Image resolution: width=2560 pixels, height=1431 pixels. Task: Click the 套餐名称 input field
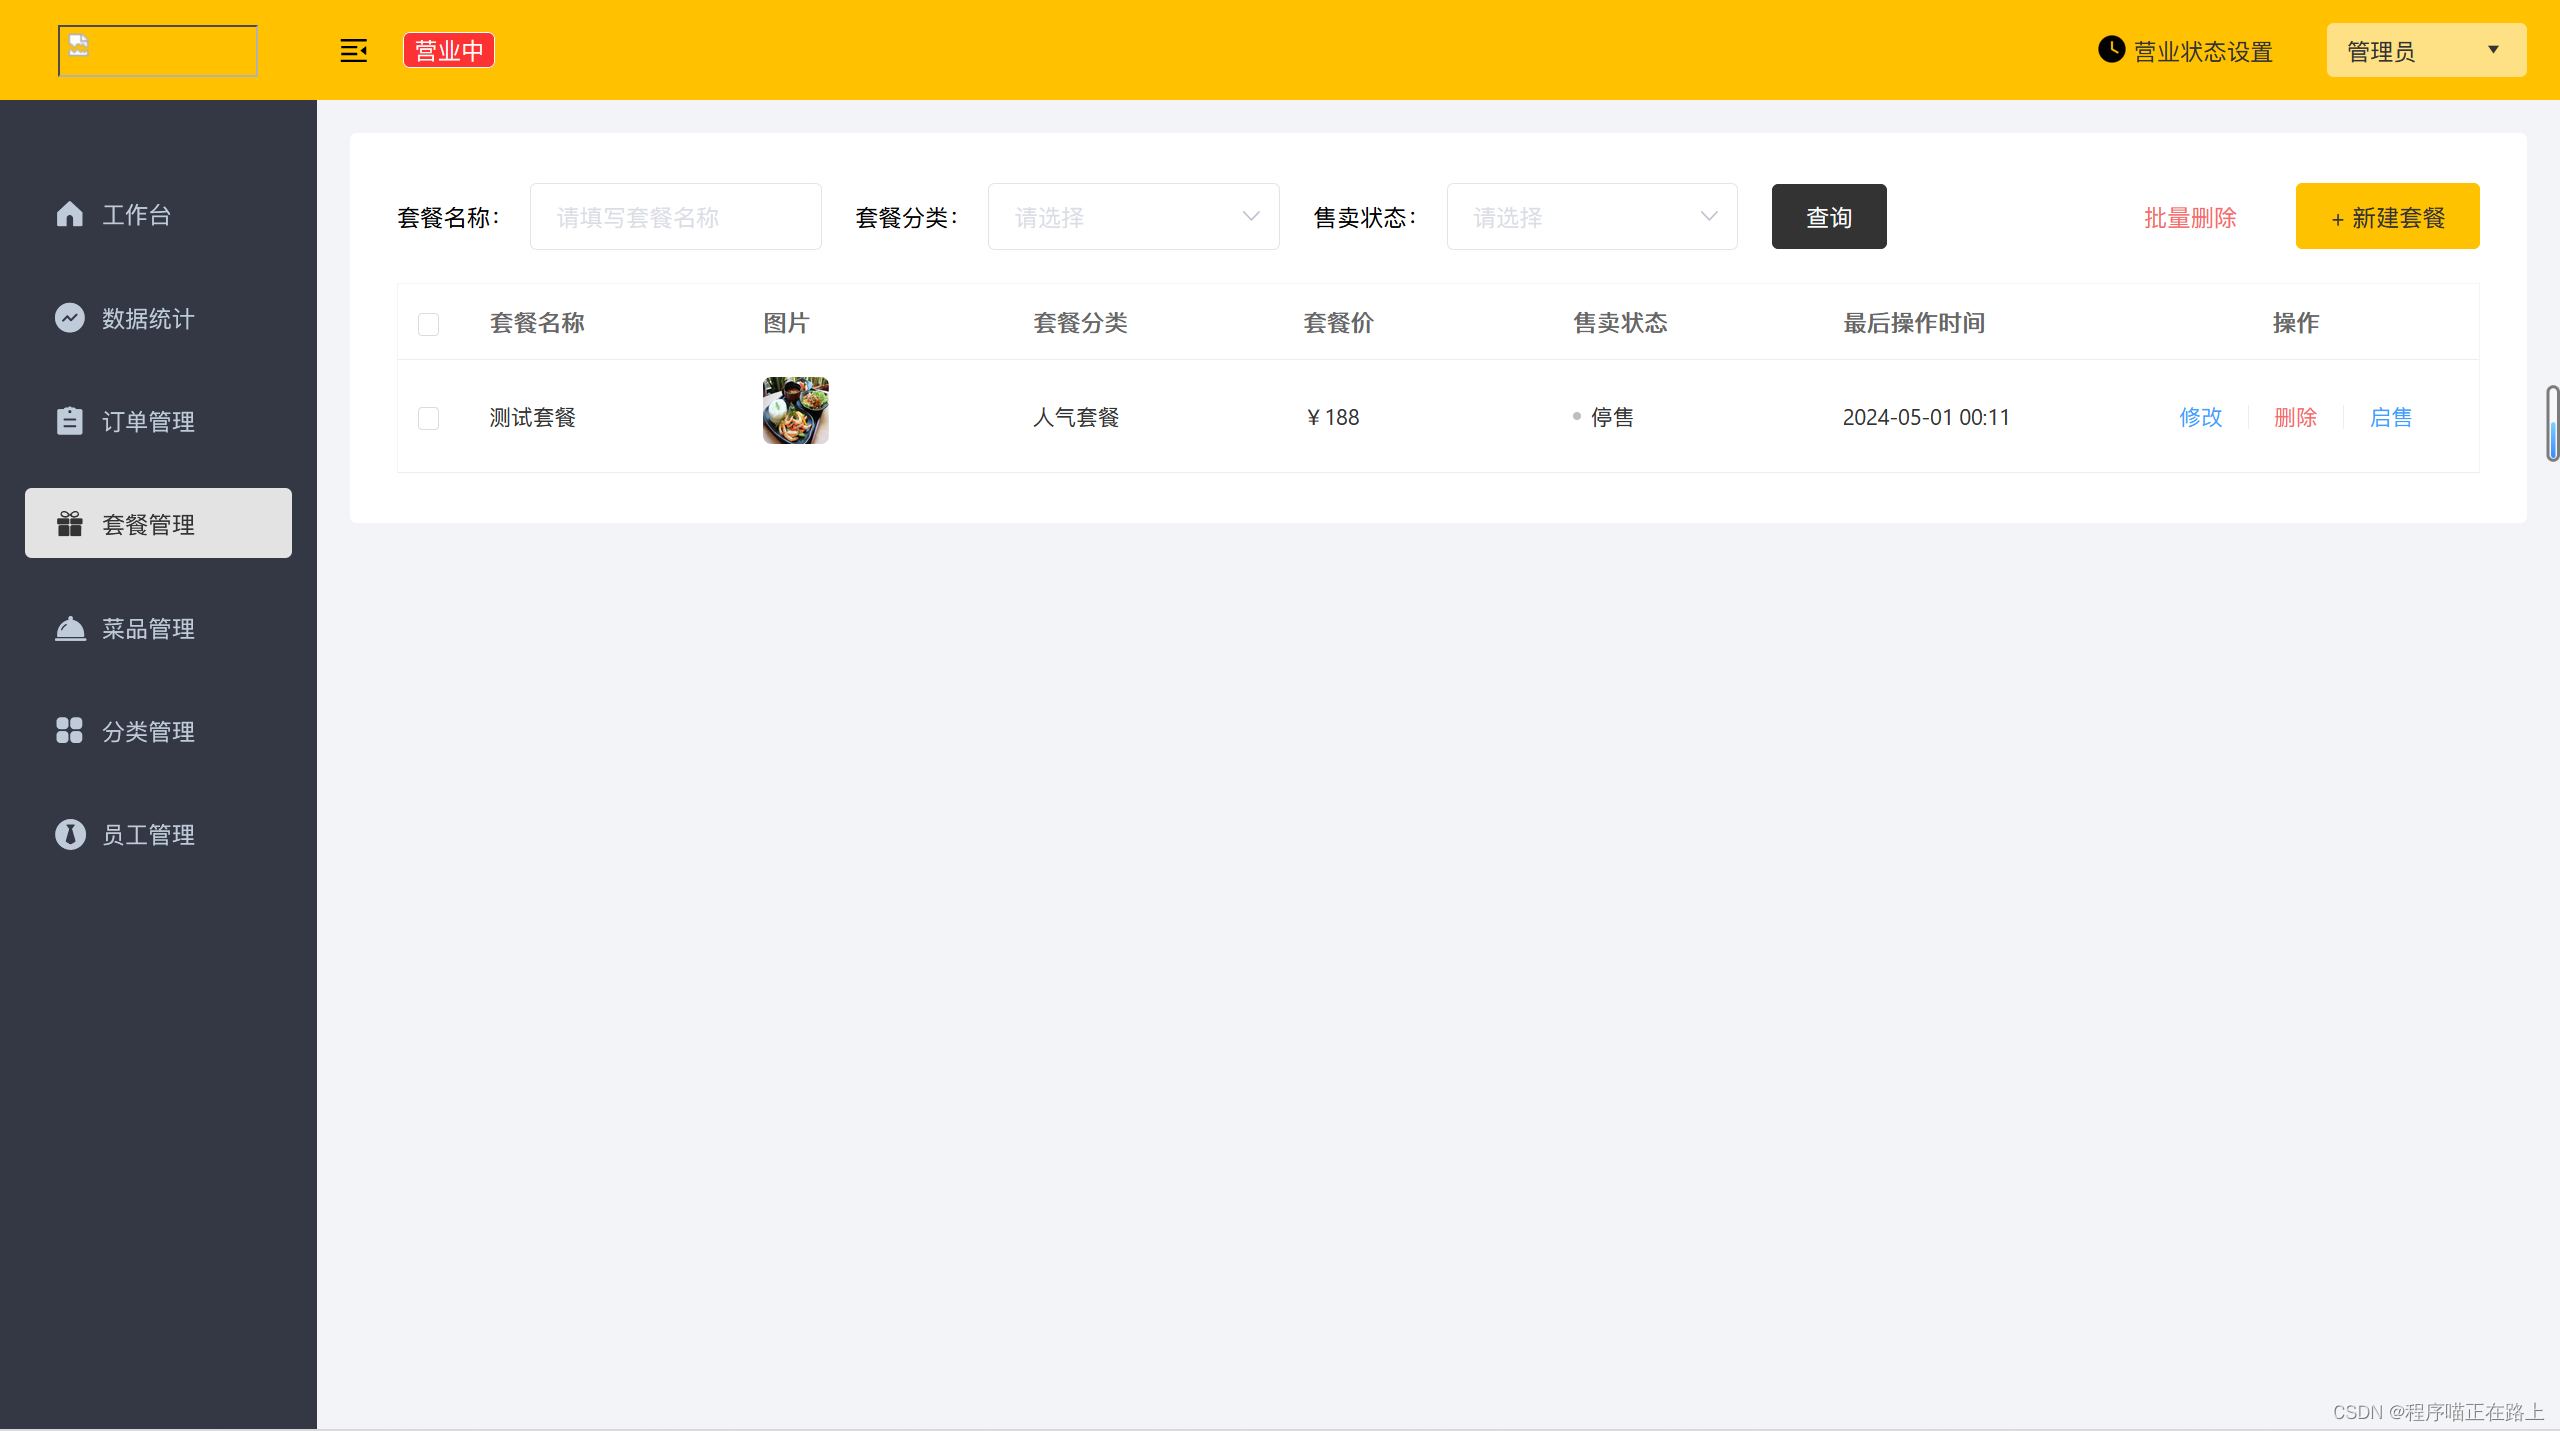pos(675,216)
